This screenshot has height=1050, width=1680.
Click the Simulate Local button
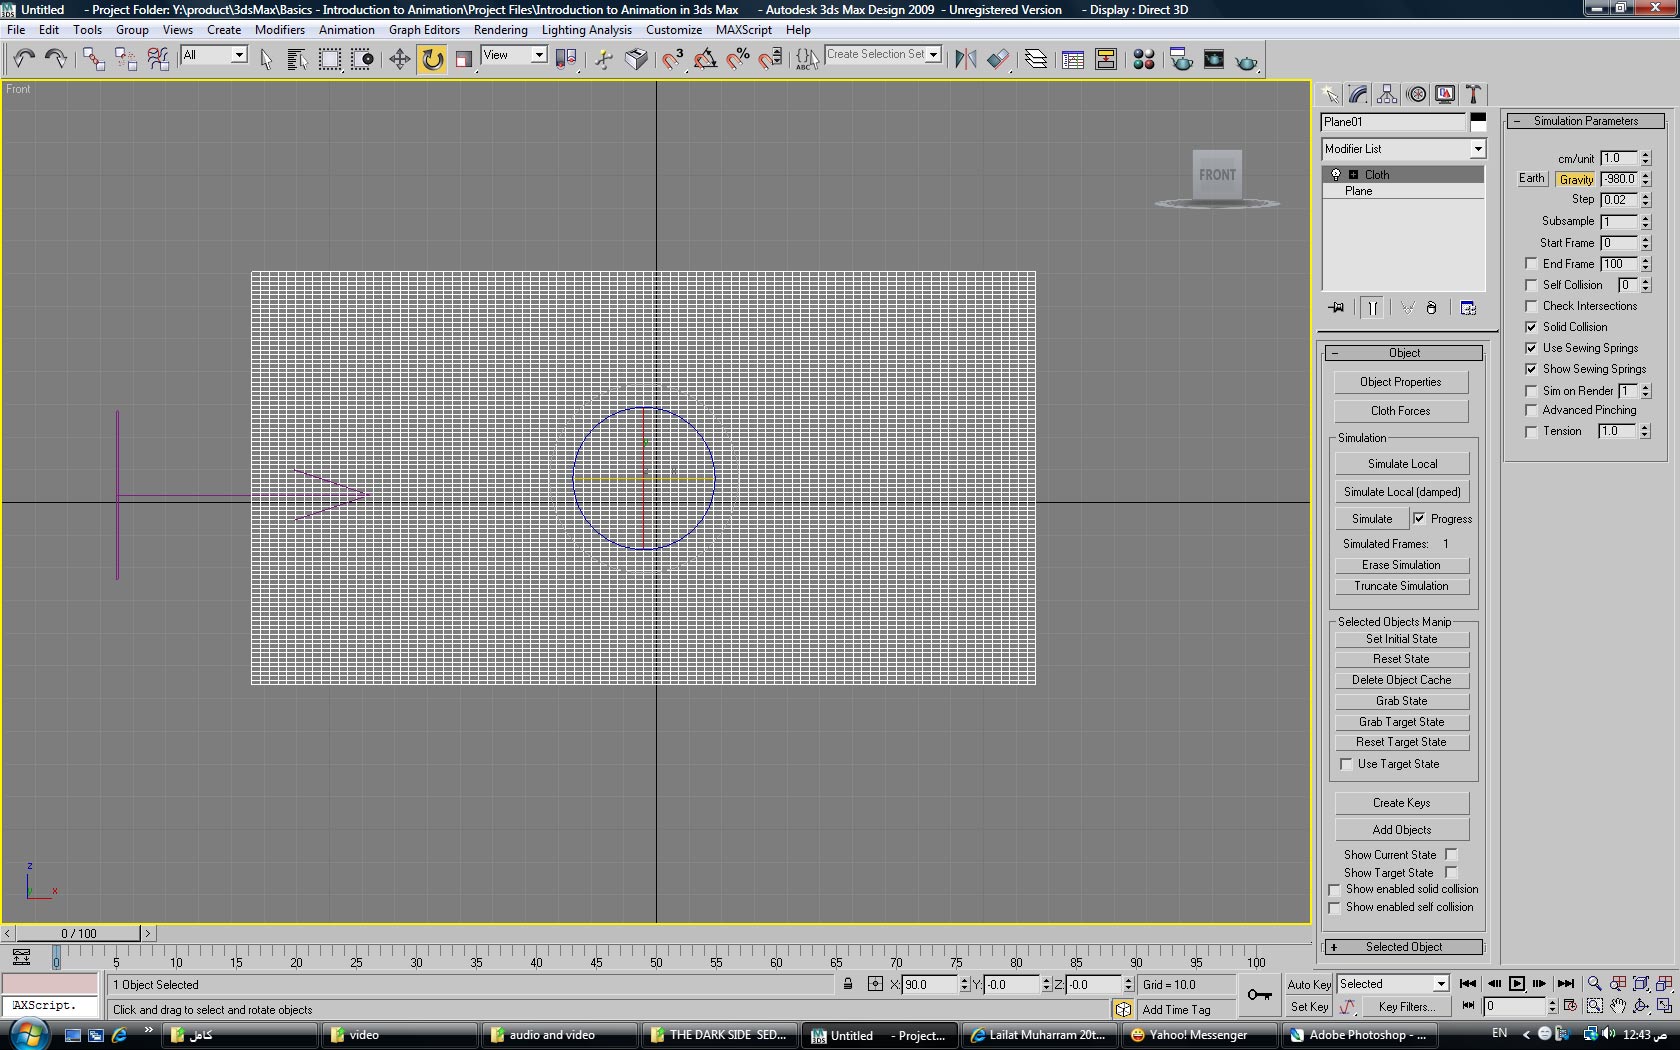(x=1402, y=464)
